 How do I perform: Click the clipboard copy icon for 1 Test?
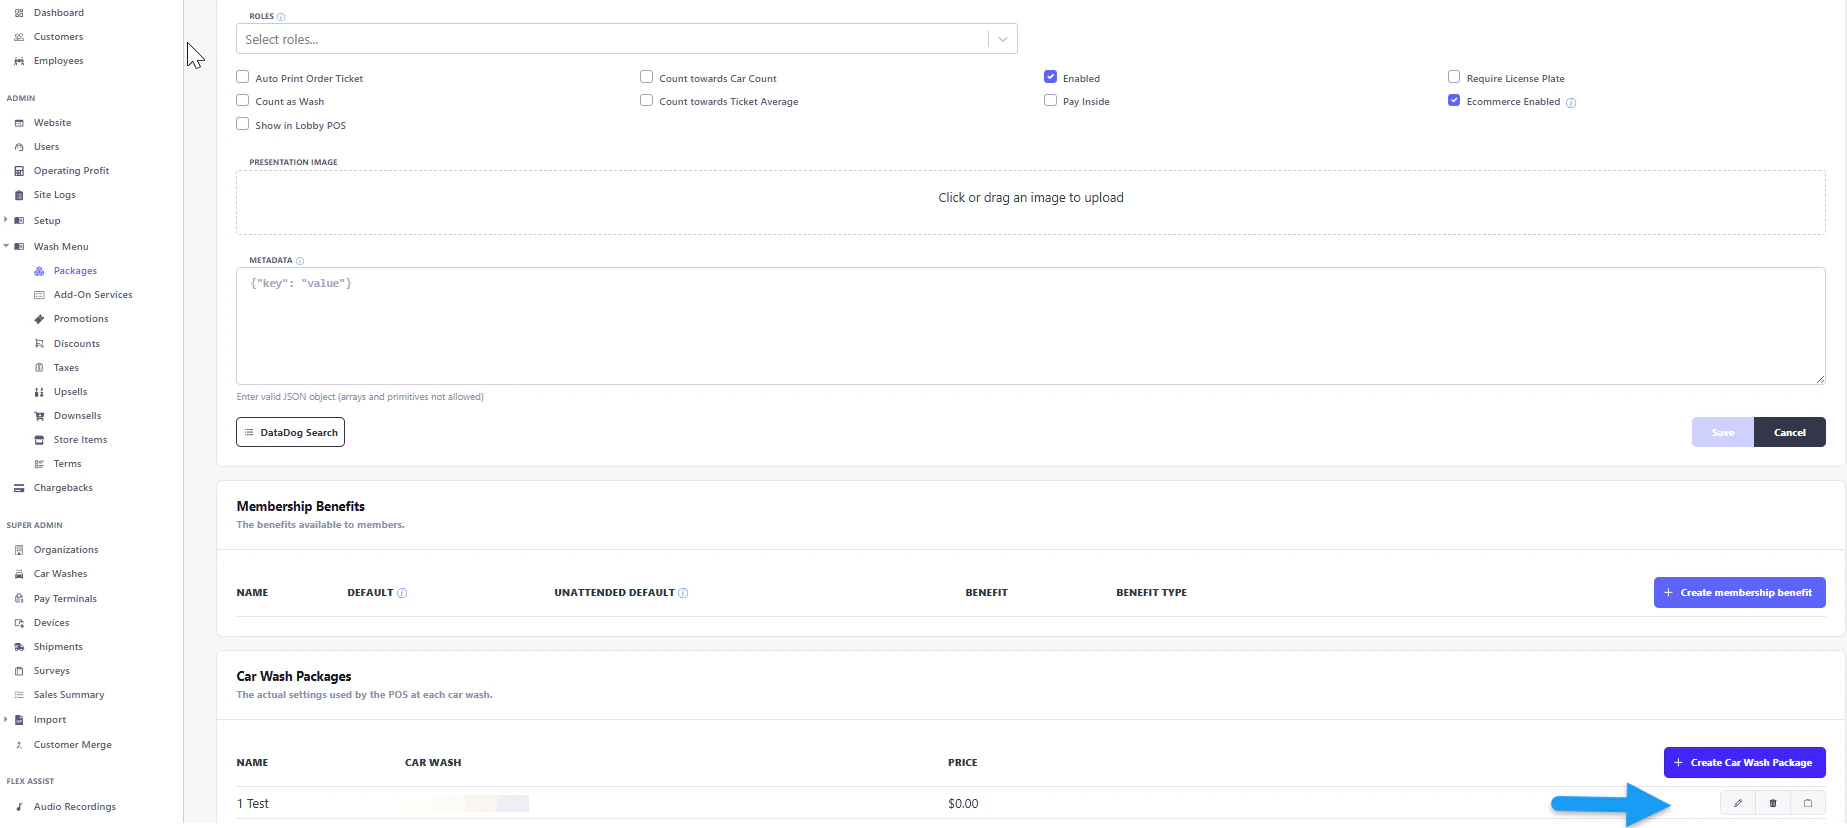coord(1808,803)
